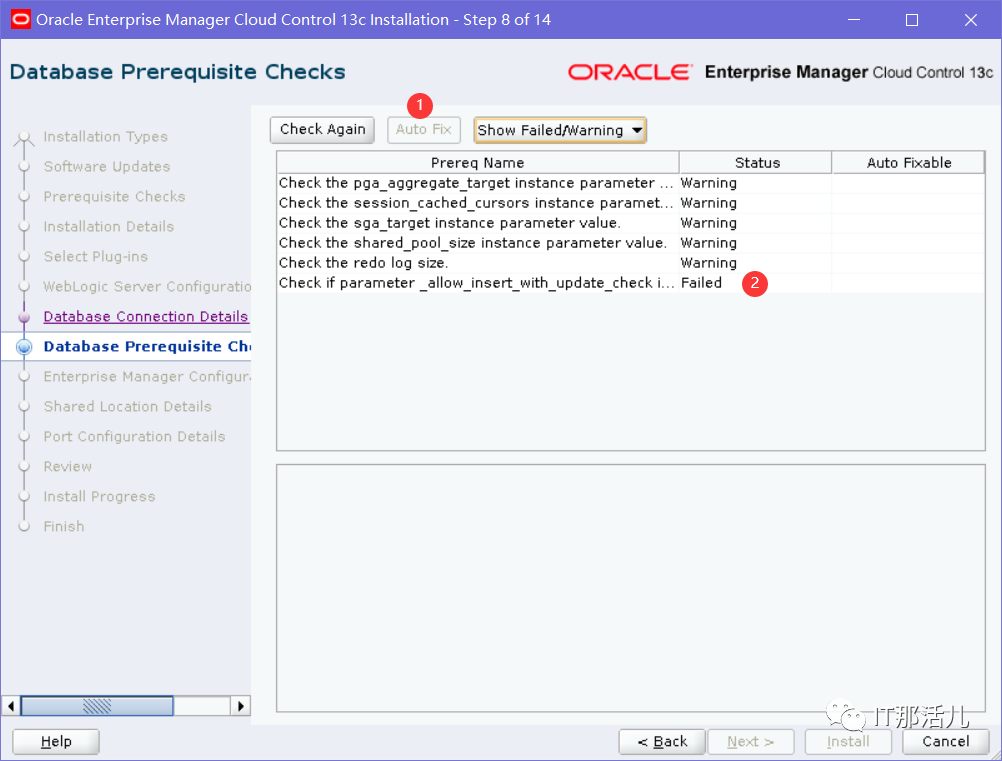Click Prerequisite Checks step in sidebar
Screen dimensions: 1002x761
[114, 197]
